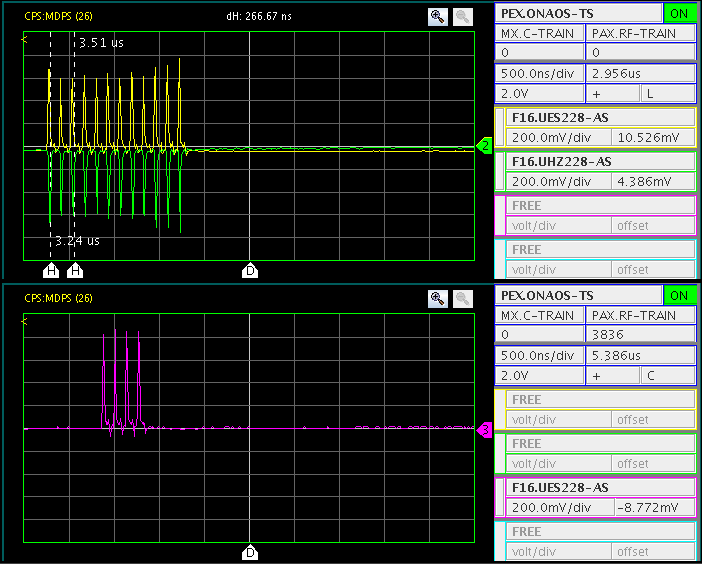This screenshot has width=702, height=564.
Task: Click magenta channel color tab, top panel
Action: point(500,215)
